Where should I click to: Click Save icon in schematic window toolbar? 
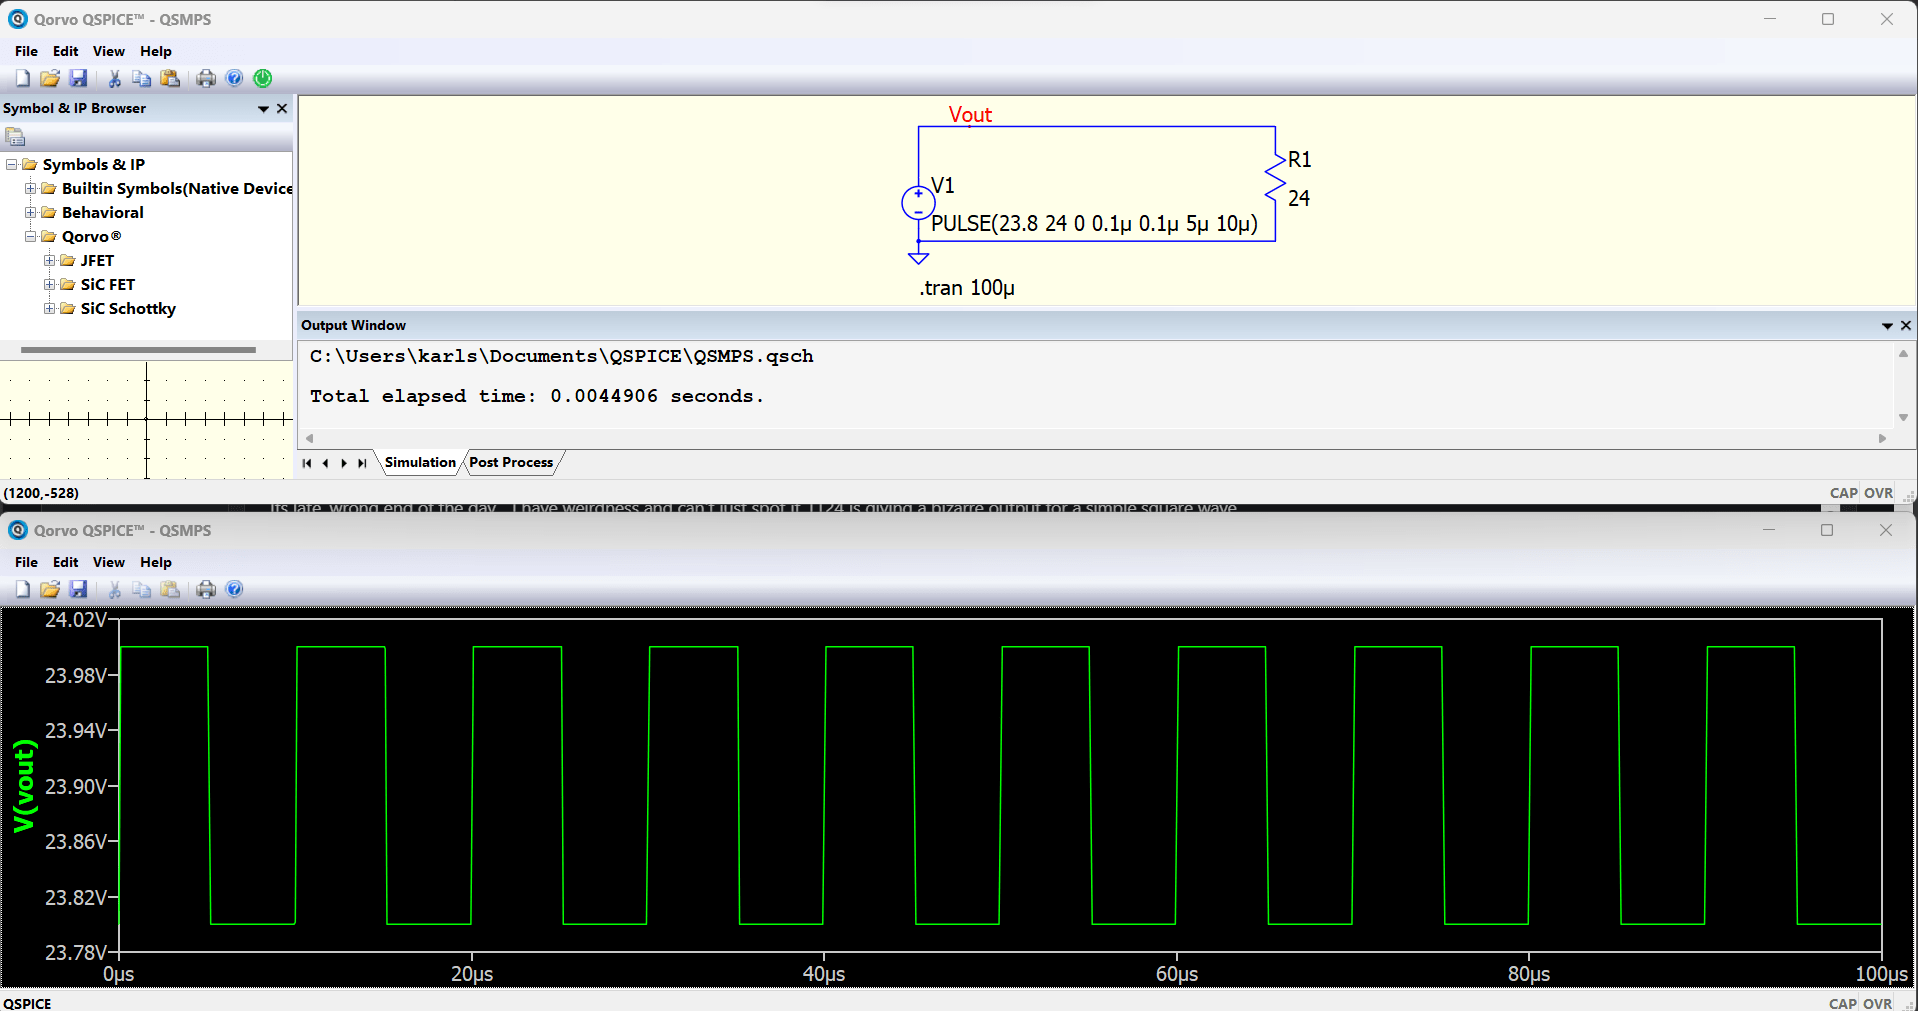[x=78, y=78]
